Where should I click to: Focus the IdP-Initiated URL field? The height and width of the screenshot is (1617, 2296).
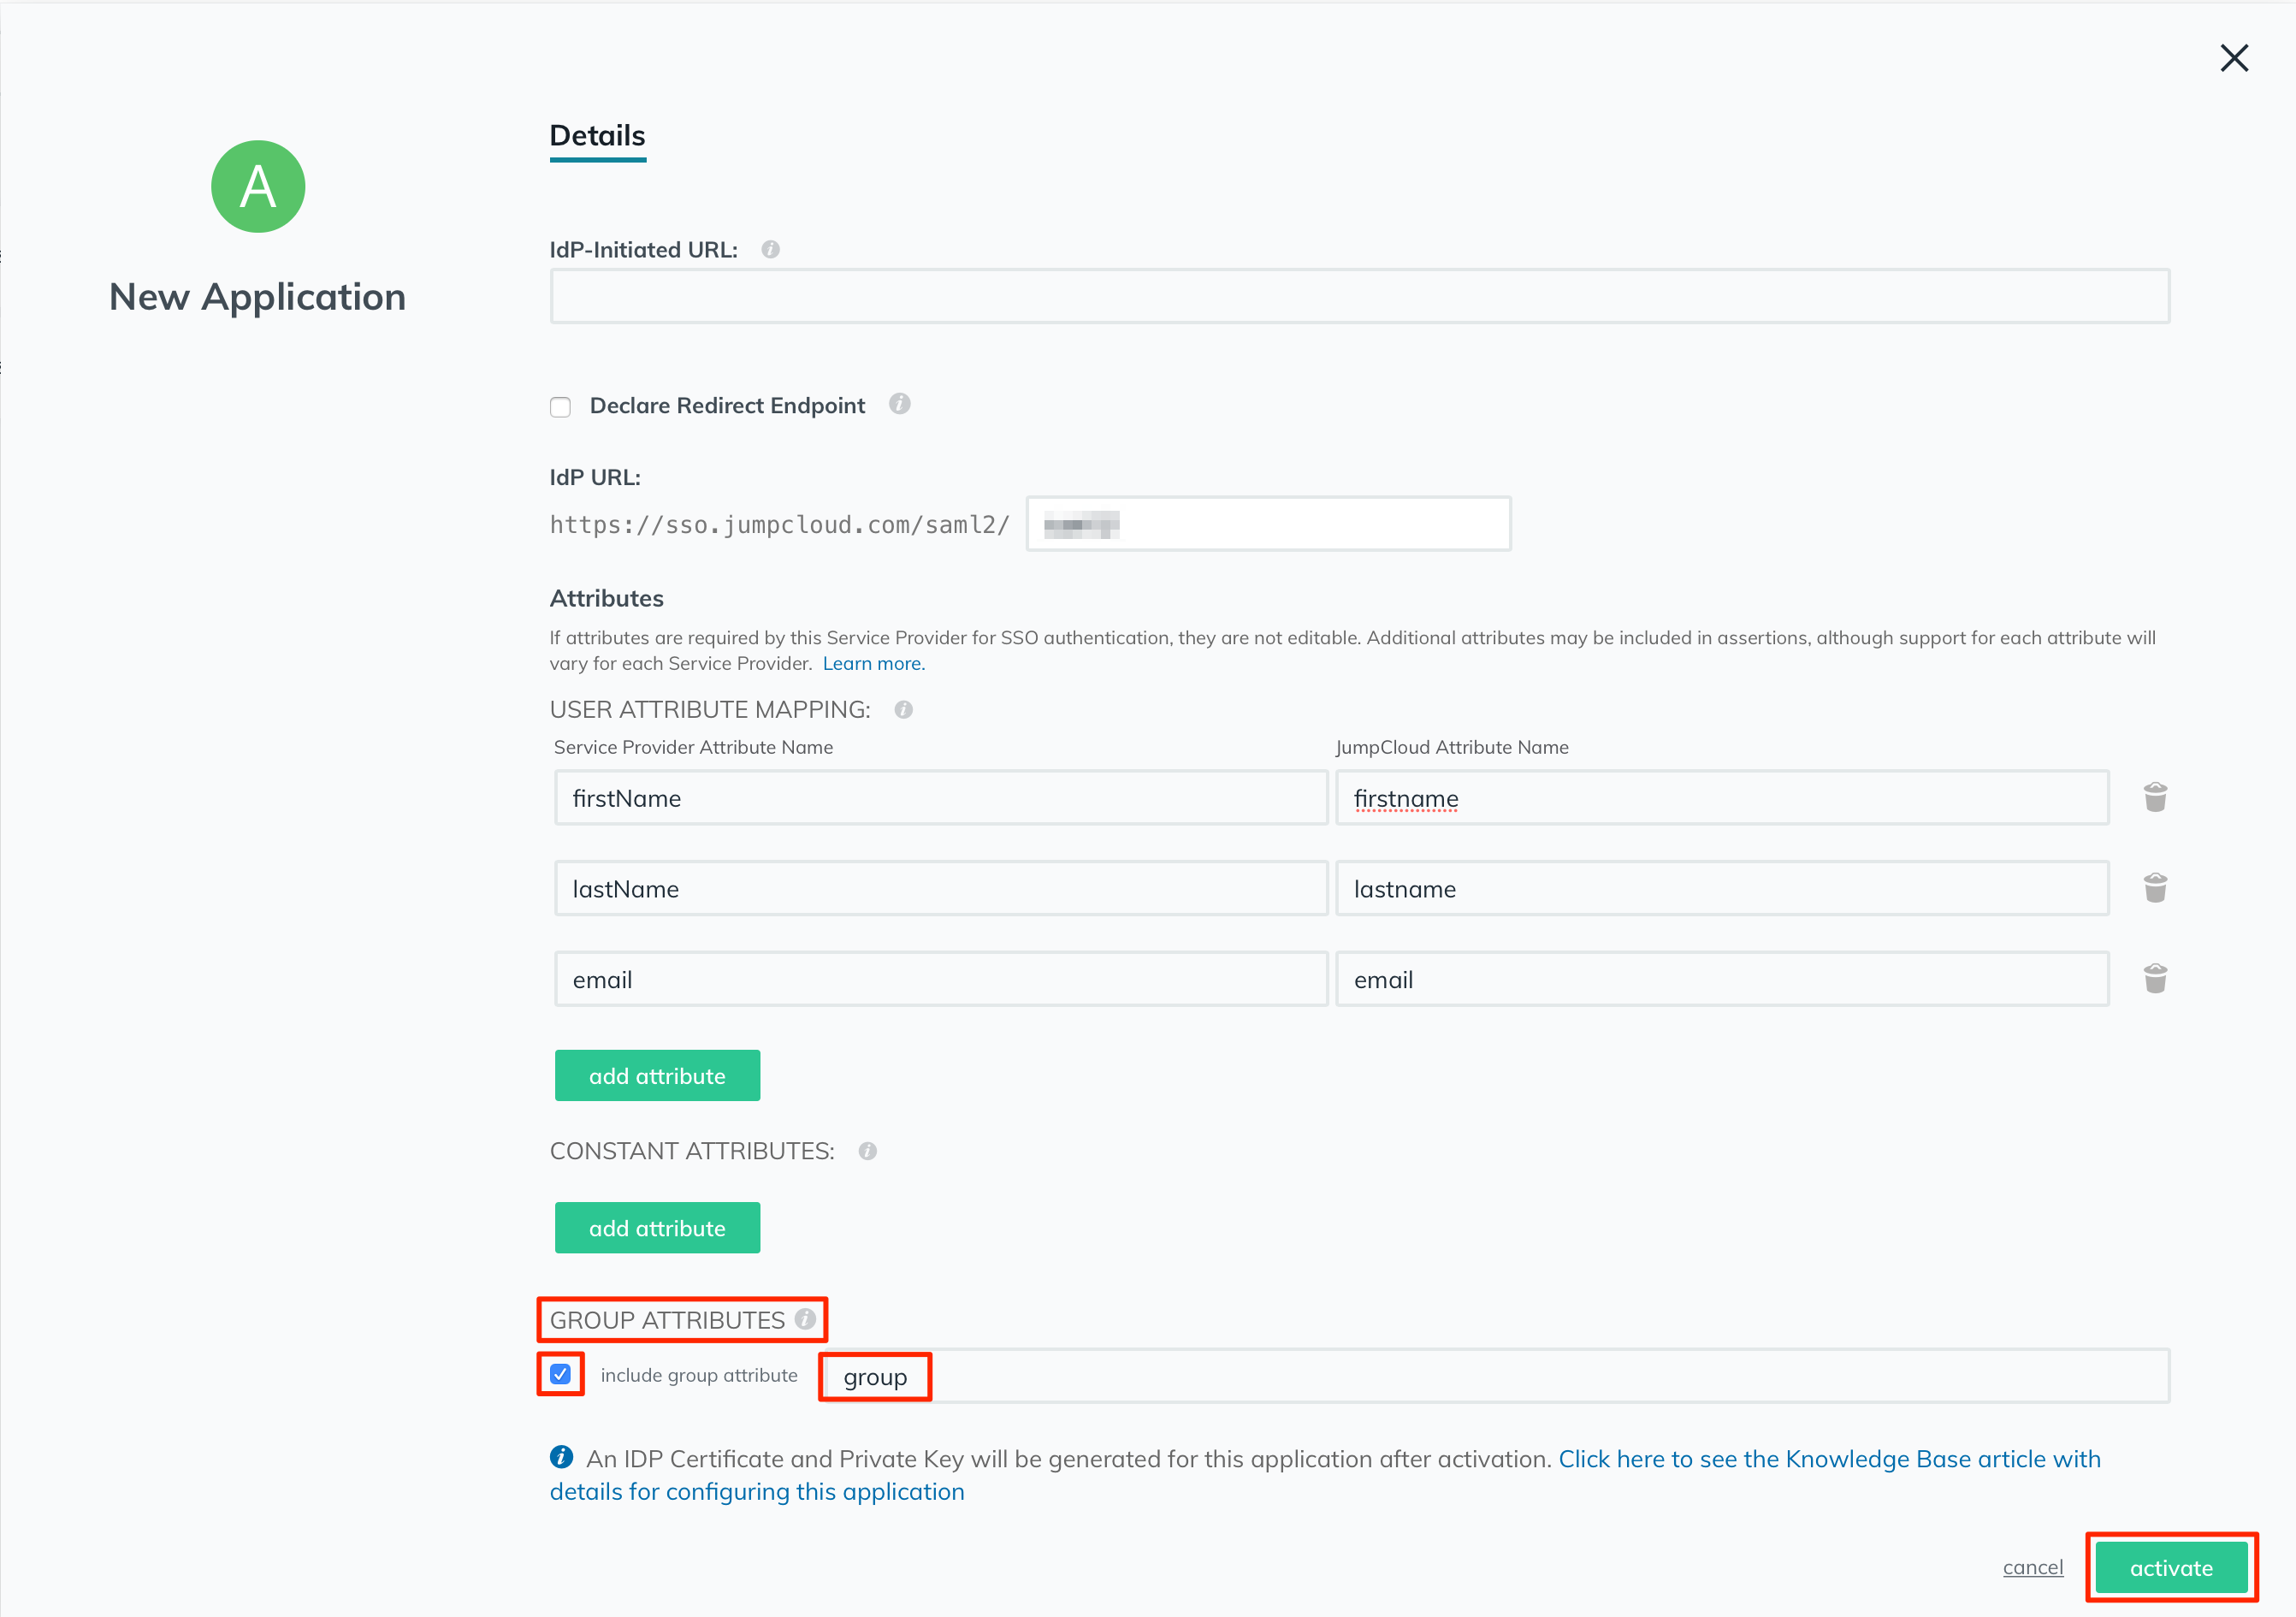click(x=1359, y=295)
